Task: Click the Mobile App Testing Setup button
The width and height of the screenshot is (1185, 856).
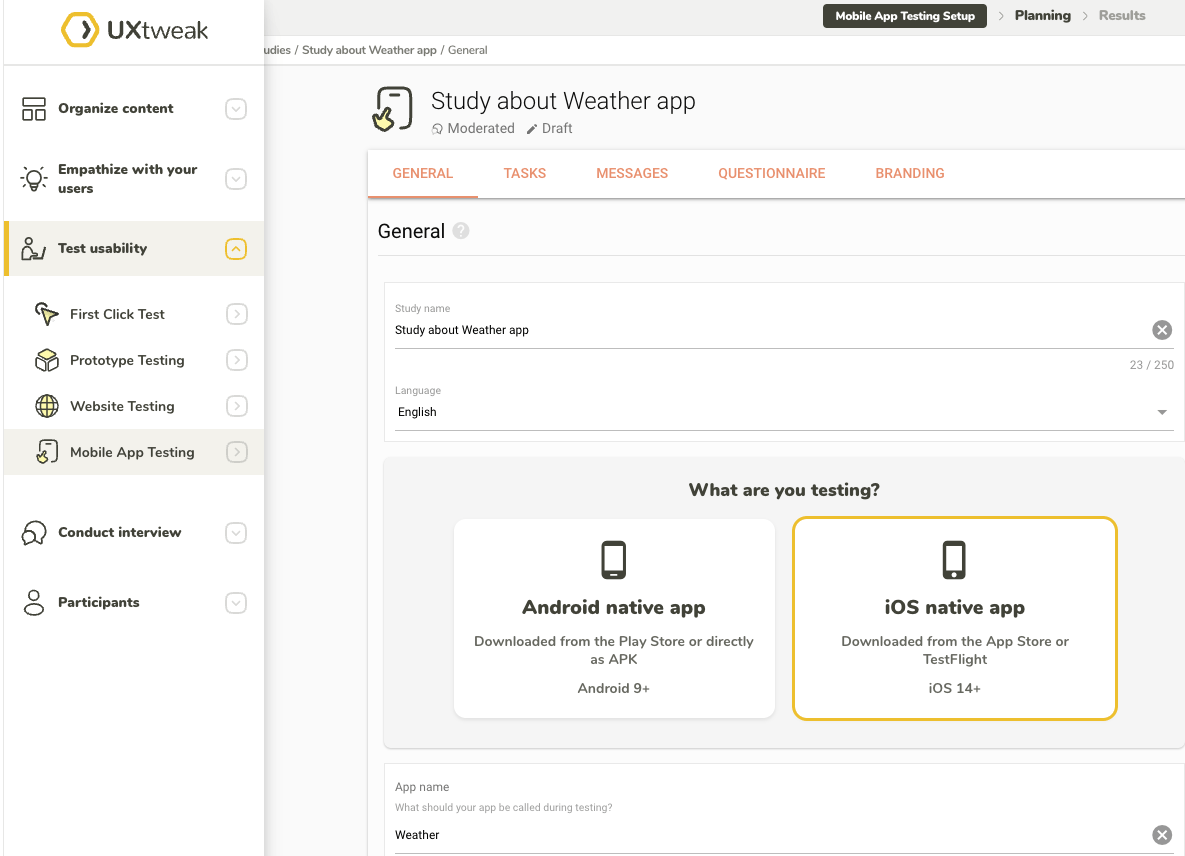Action: pyautogui.click(x=904, y=16)
